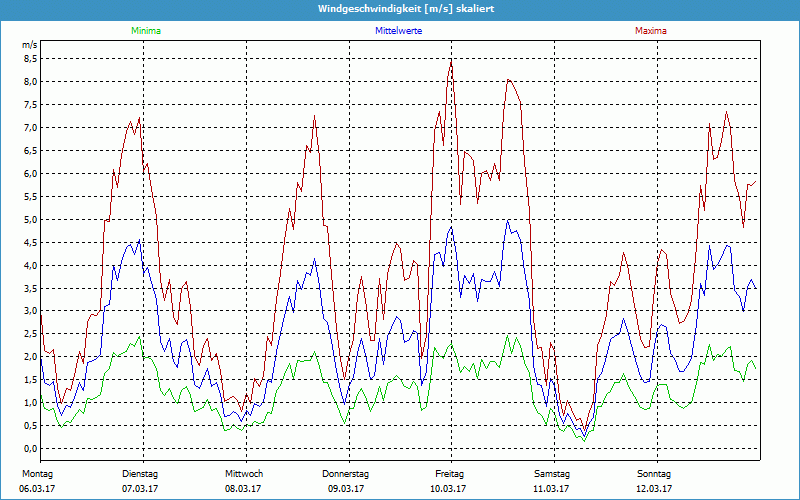Click the 0,5 y-axis value
800x500 pixels.
pyautogui.click(x=31, y=426)
